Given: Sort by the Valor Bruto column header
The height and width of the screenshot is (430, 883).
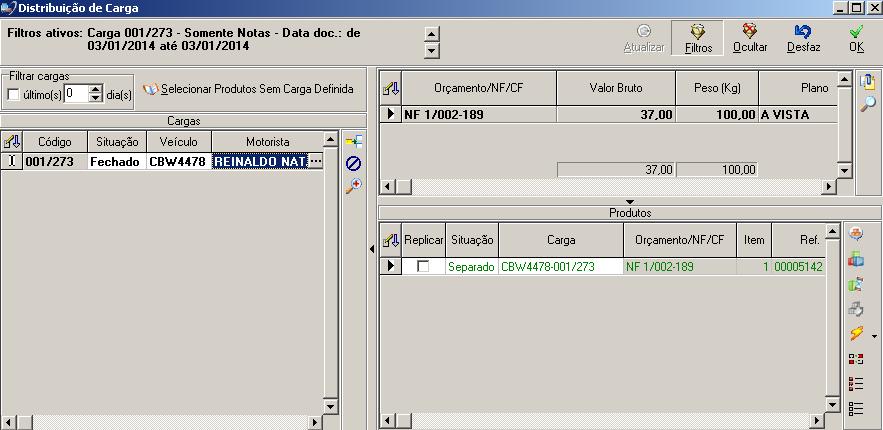Looking at the screenshot, I should [x=616, y=88].
